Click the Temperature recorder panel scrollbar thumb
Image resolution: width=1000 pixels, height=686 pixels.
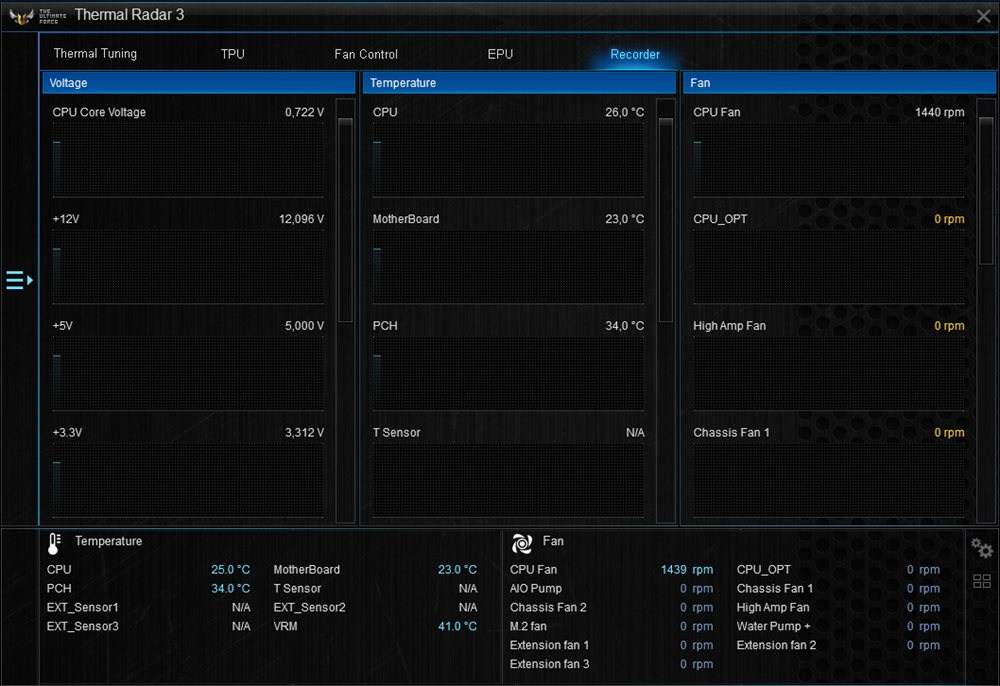[666, 219]
